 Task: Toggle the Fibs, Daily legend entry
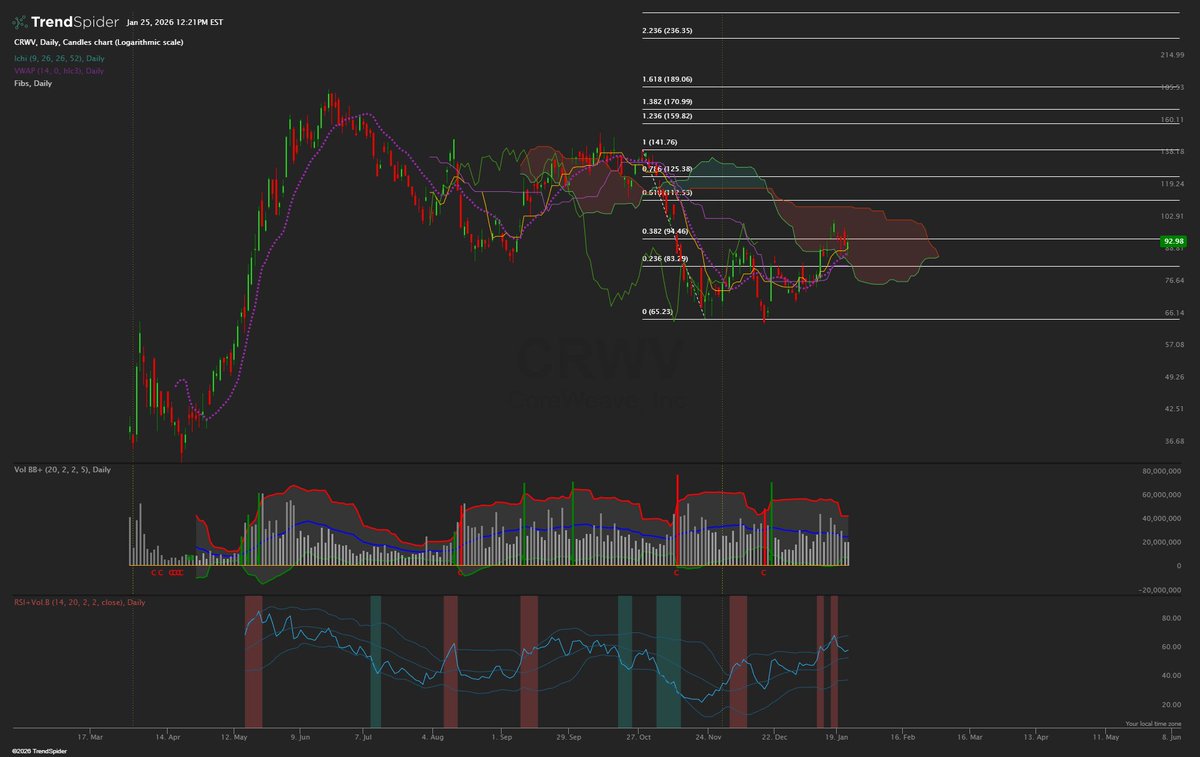pos(31,83)
